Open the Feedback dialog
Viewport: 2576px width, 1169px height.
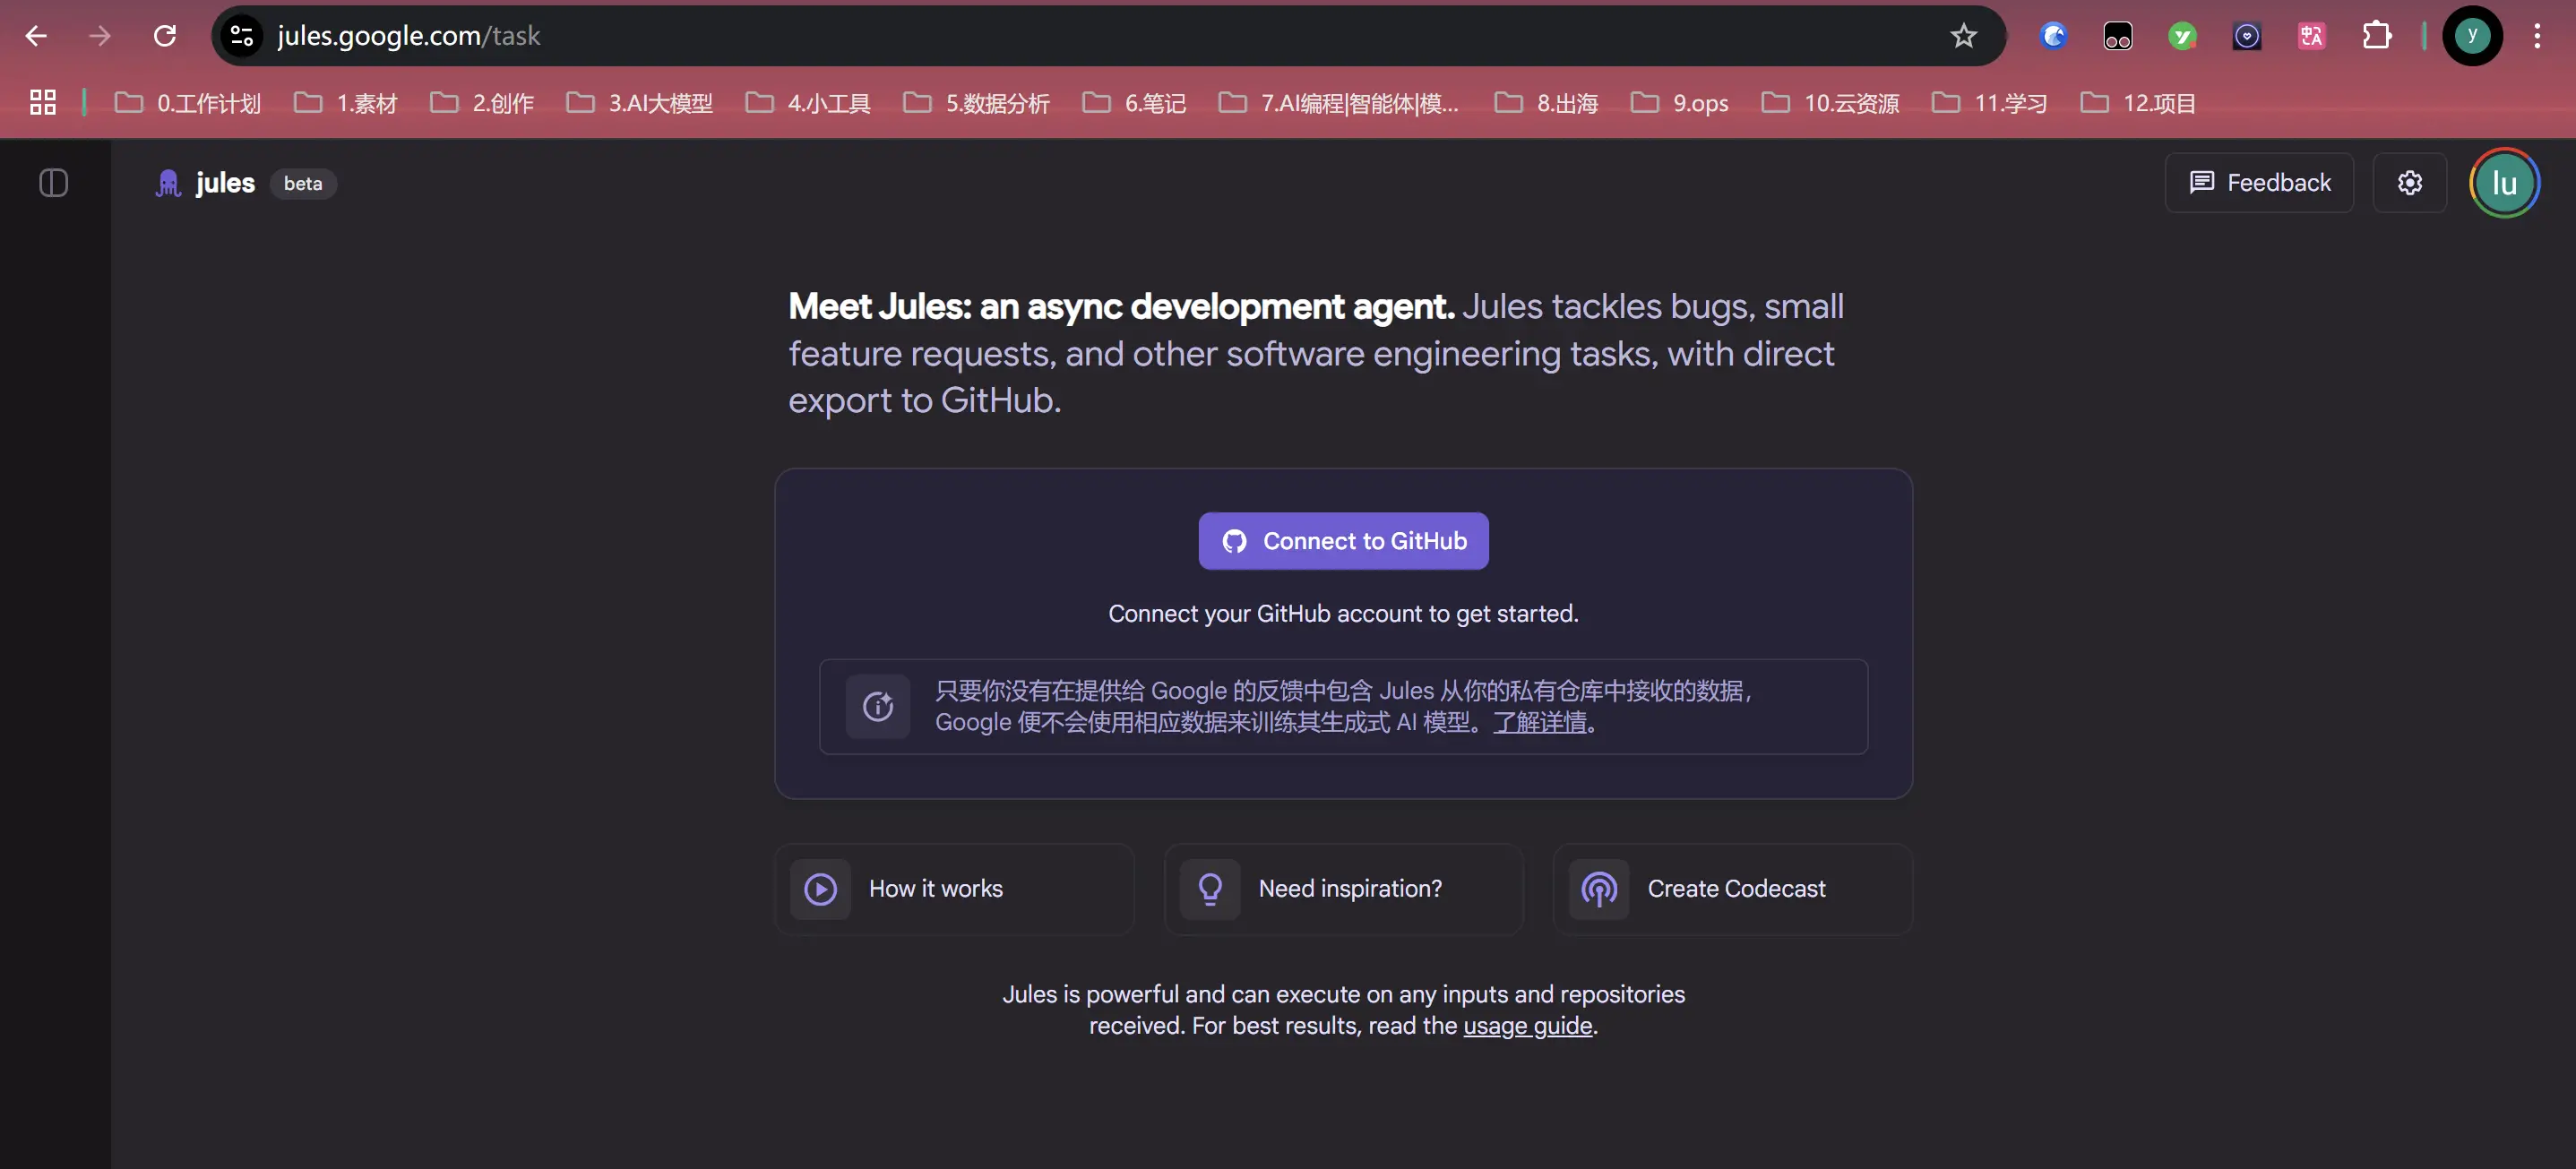point(2259,183)
